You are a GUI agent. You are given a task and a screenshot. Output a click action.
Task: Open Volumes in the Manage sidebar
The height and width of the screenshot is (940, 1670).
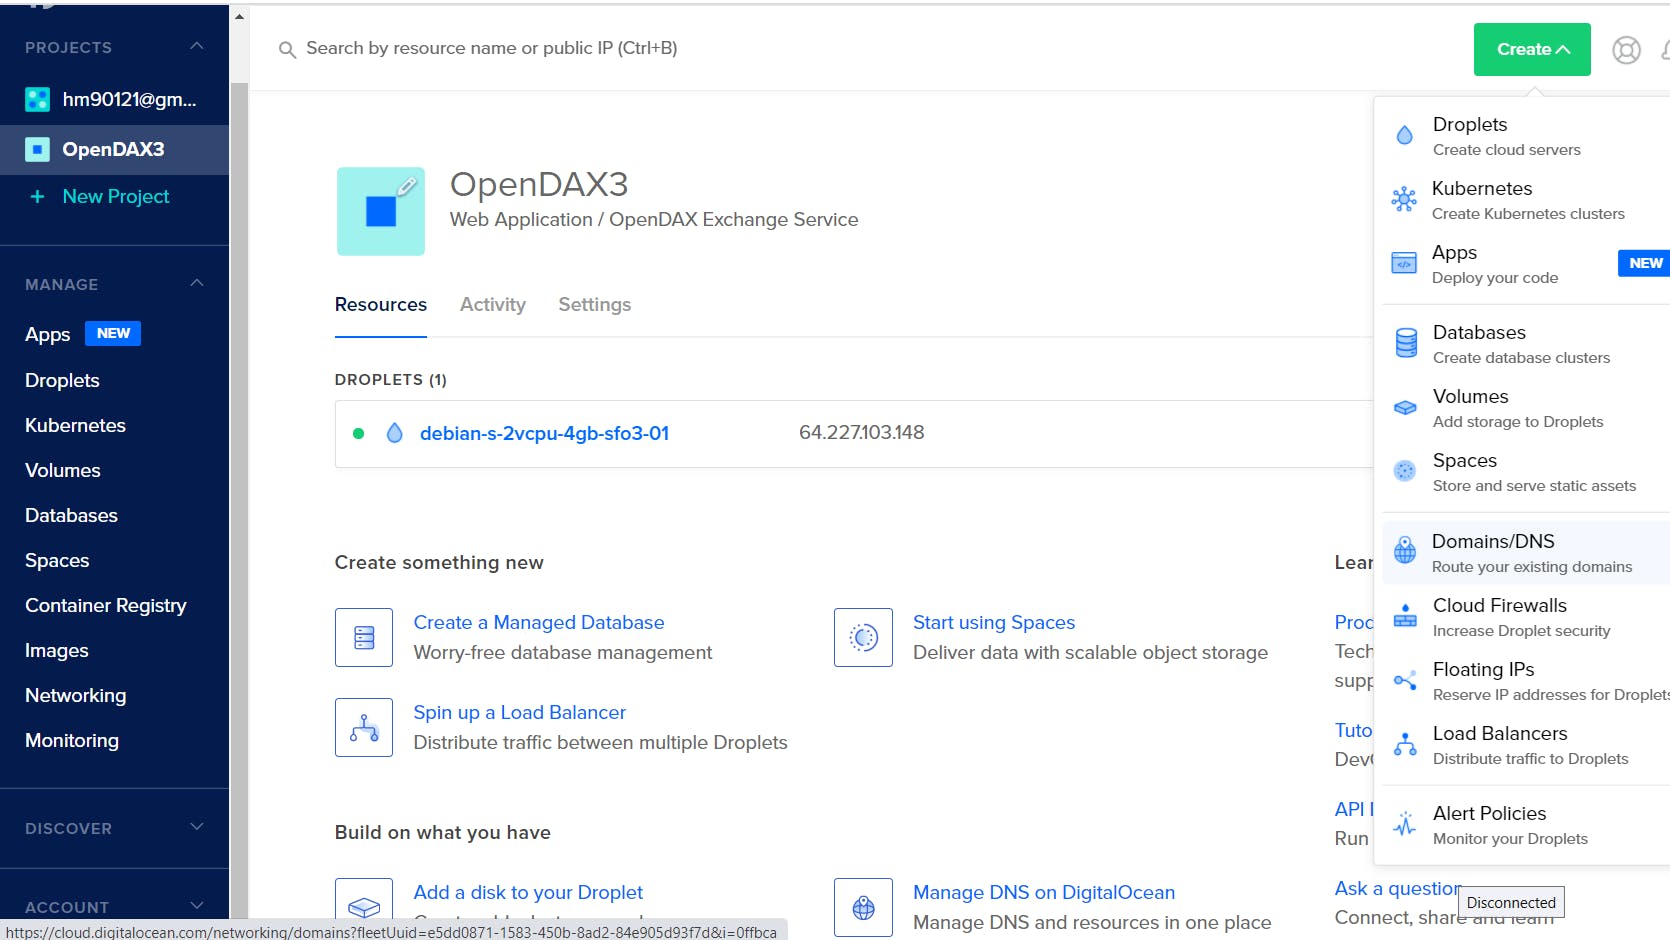pyautogui.click(x=63, y=470)
